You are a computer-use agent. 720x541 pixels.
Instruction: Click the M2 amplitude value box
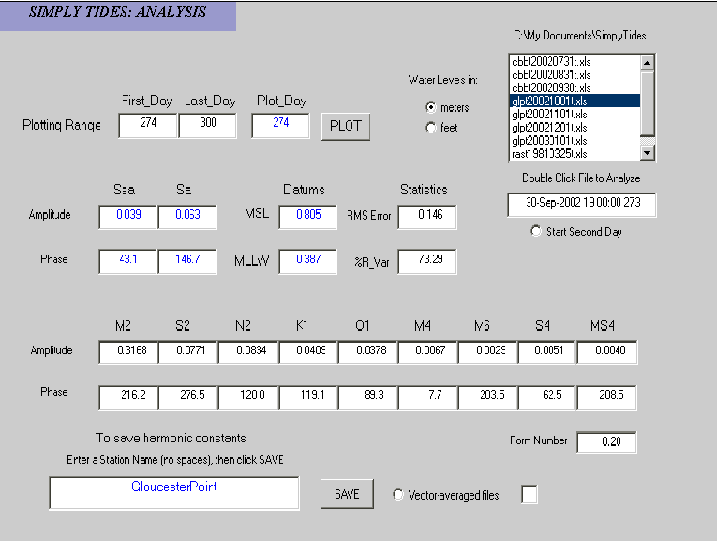[x=128, y=352]
